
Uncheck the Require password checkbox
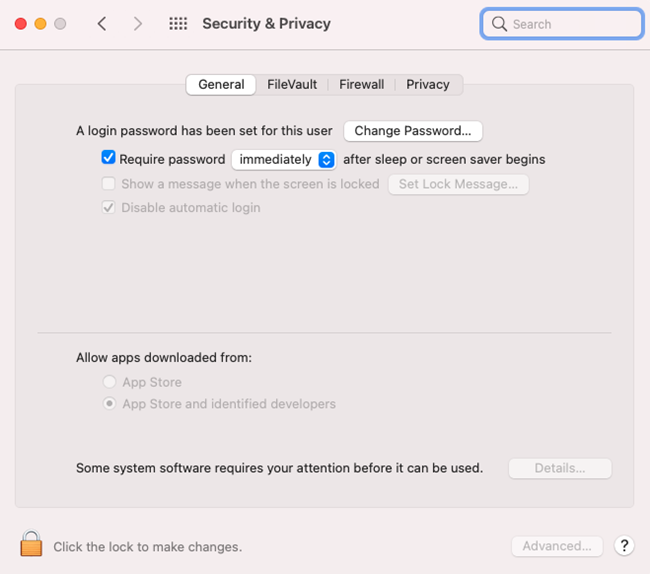108,157
